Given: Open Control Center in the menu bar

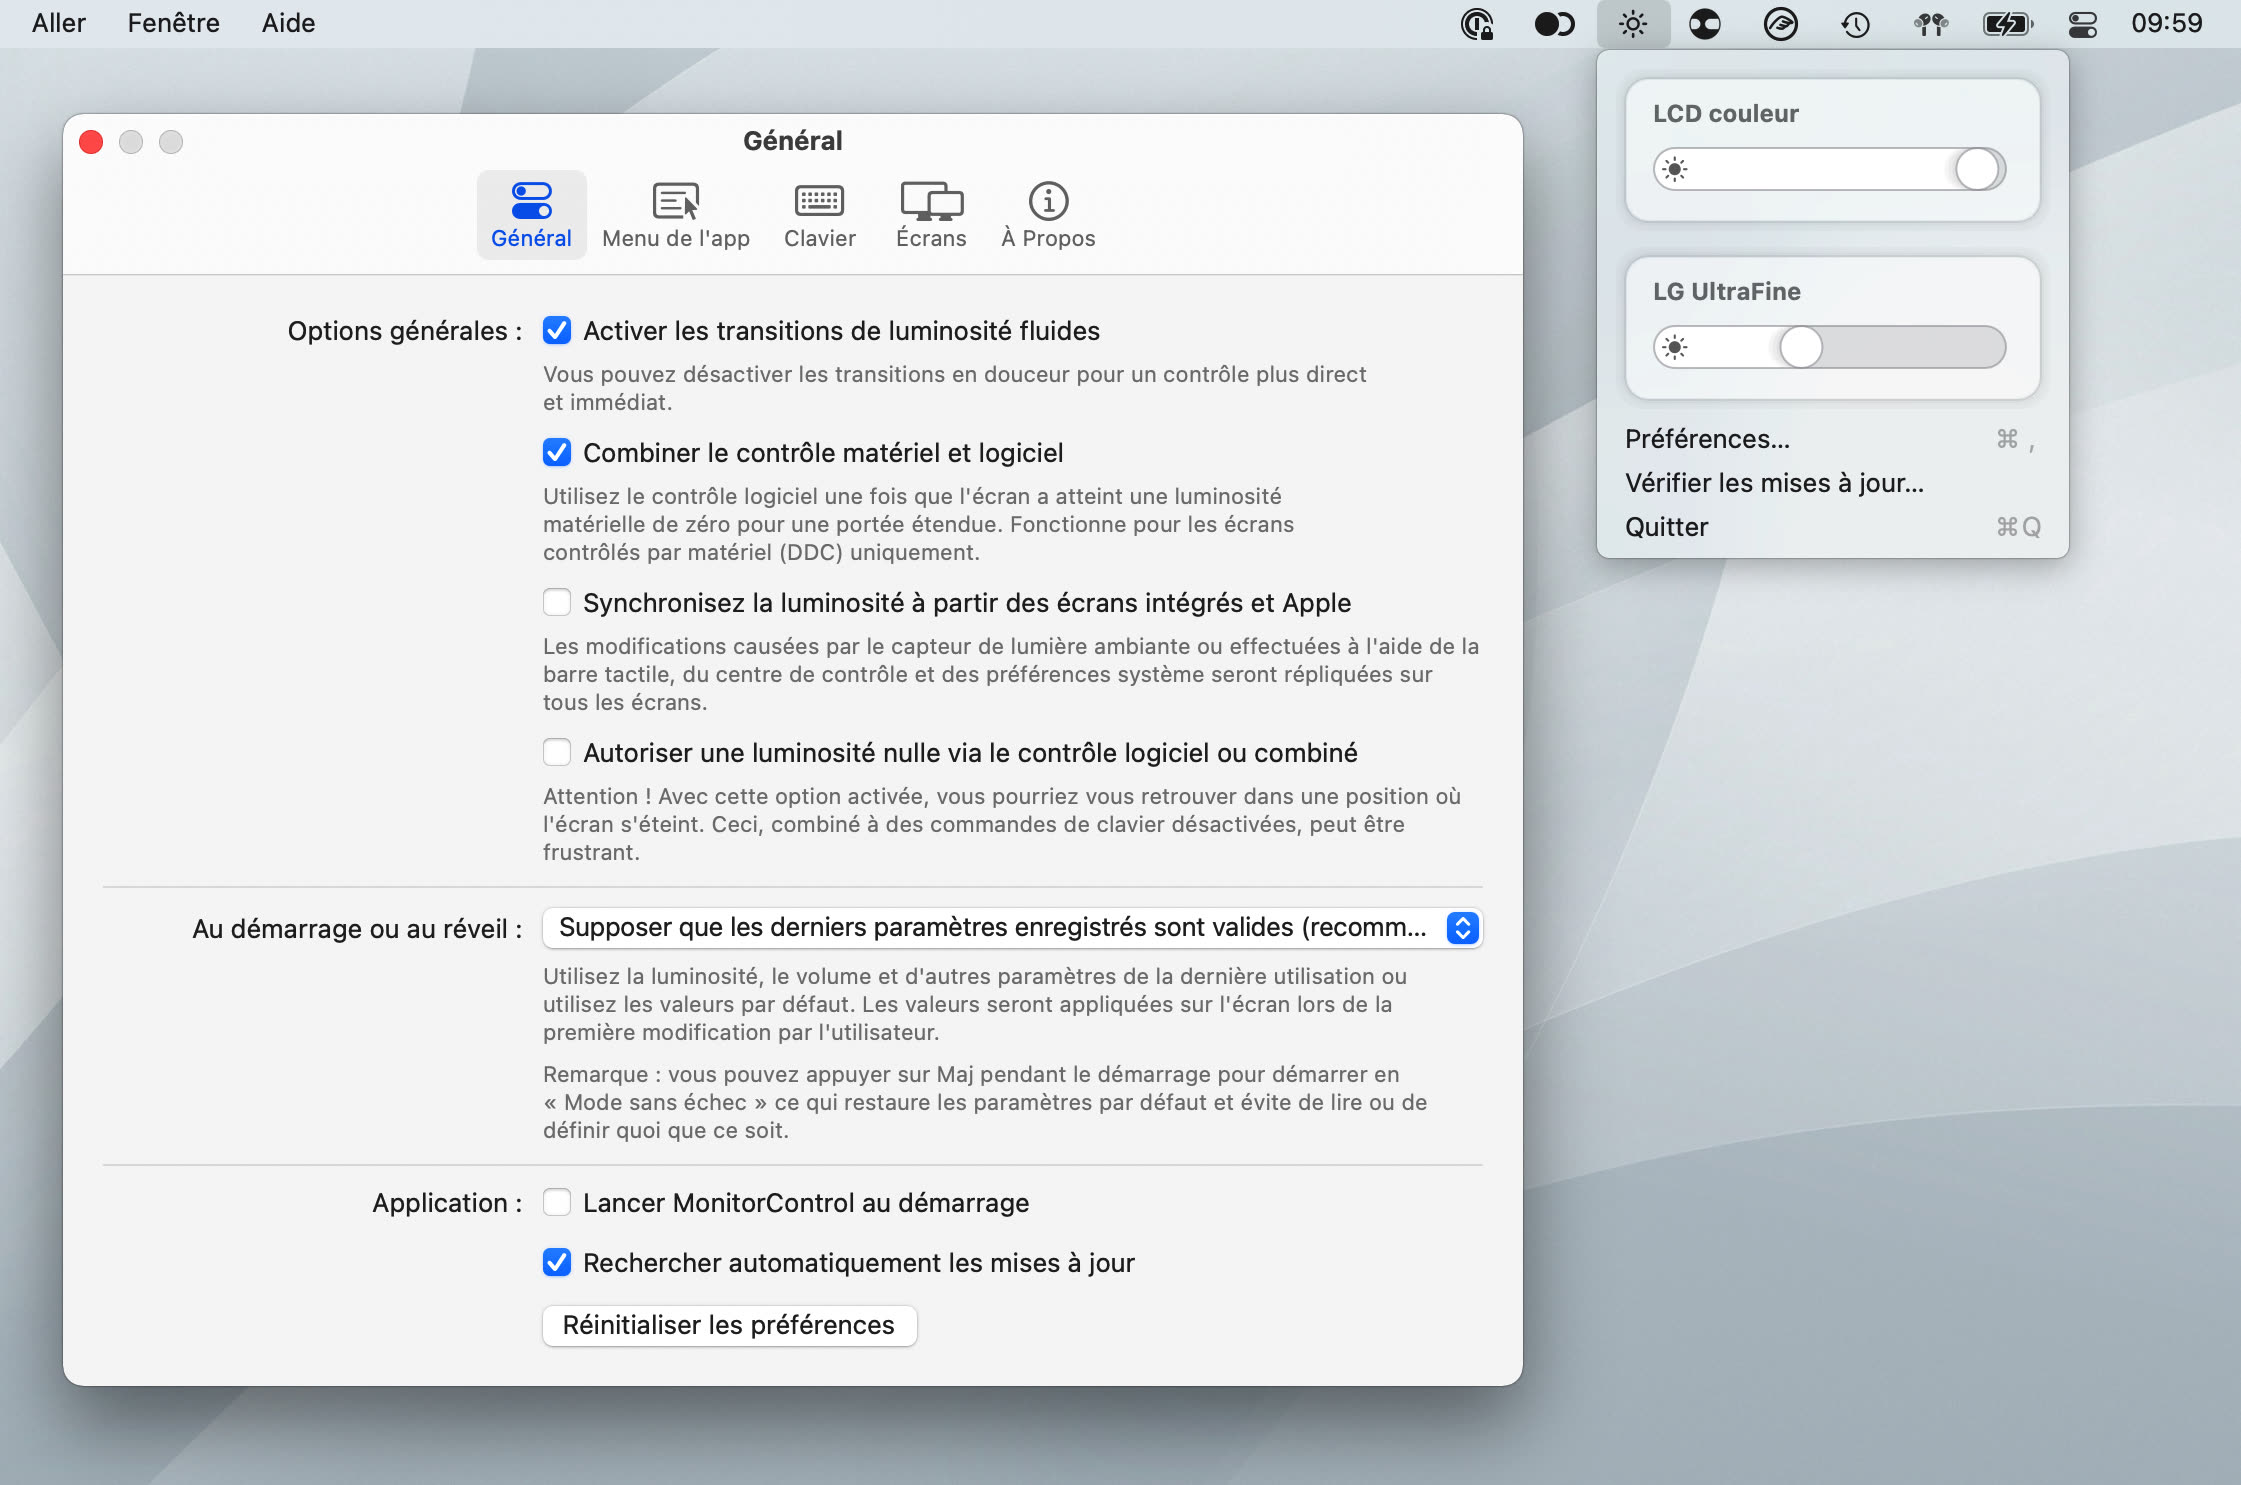Looking at the screenshot, I should (2083, 23).
